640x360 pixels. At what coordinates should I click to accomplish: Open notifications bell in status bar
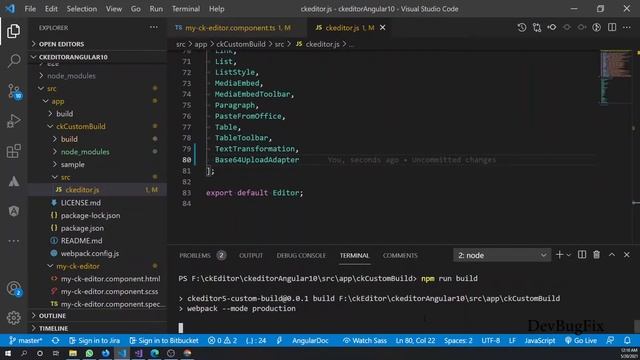pos(627,340)
